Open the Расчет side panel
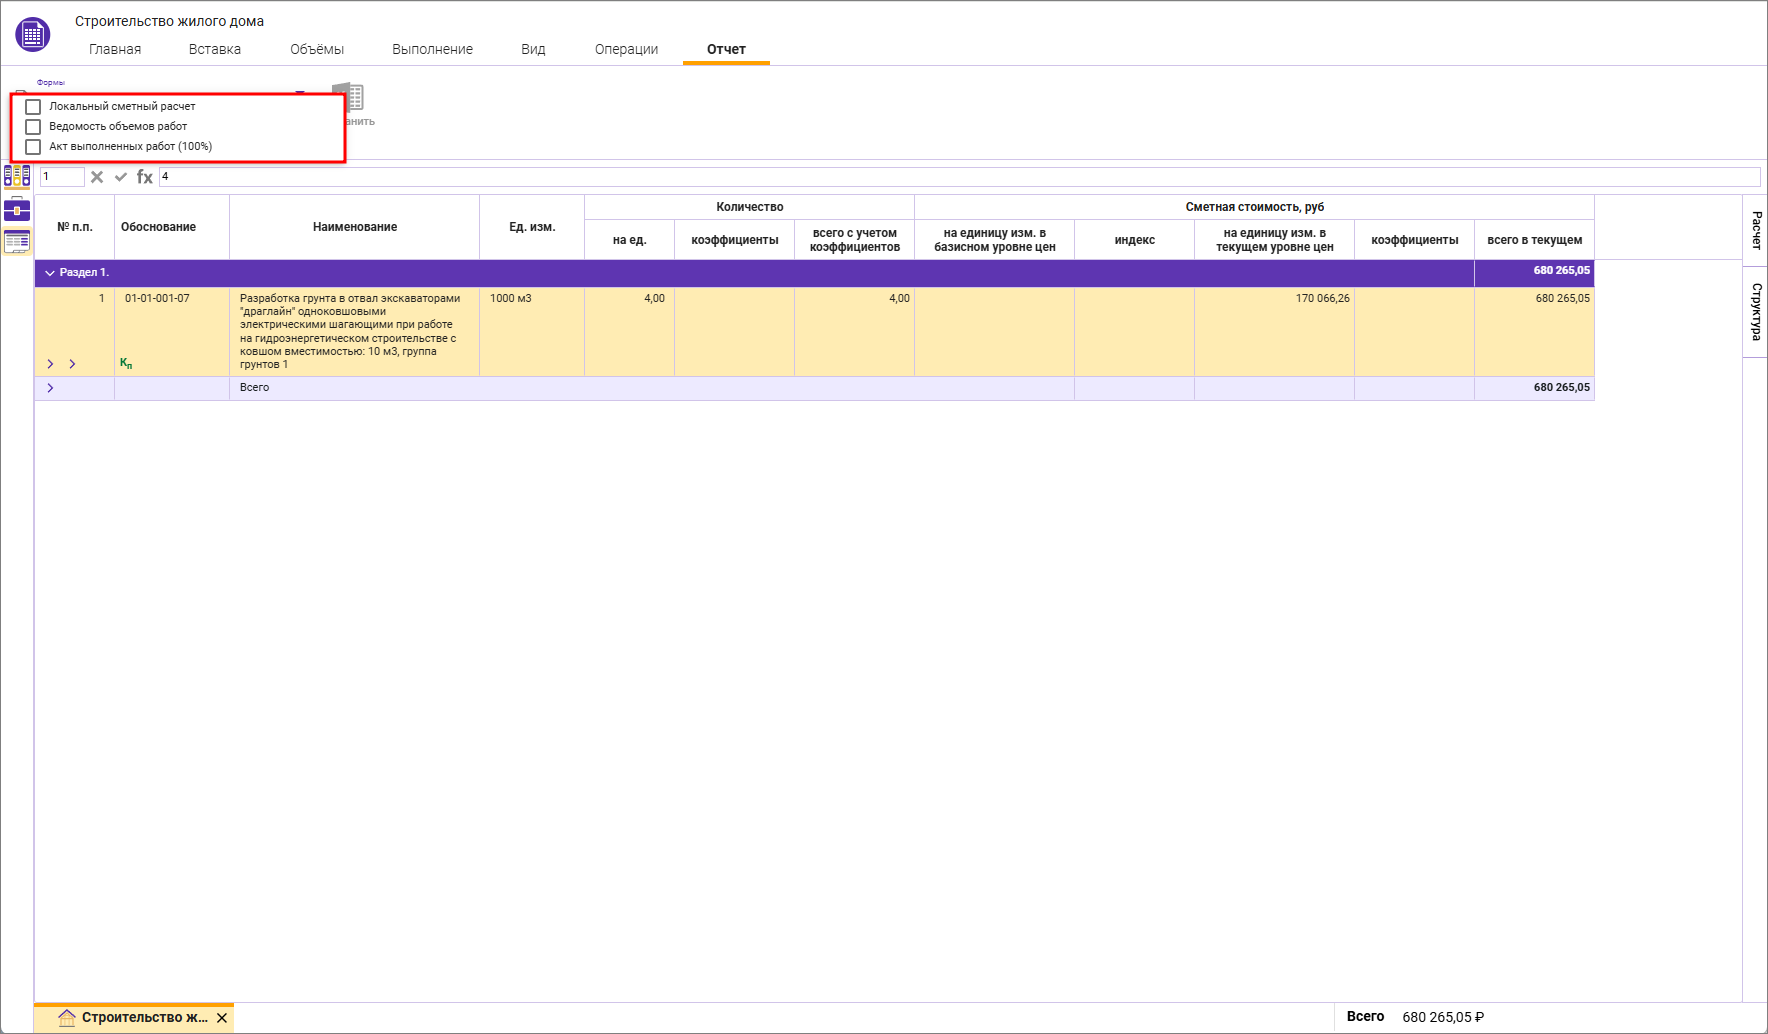This screenshot has width=1768, height=1034. pyautogui.click(x=1756, y=230)
